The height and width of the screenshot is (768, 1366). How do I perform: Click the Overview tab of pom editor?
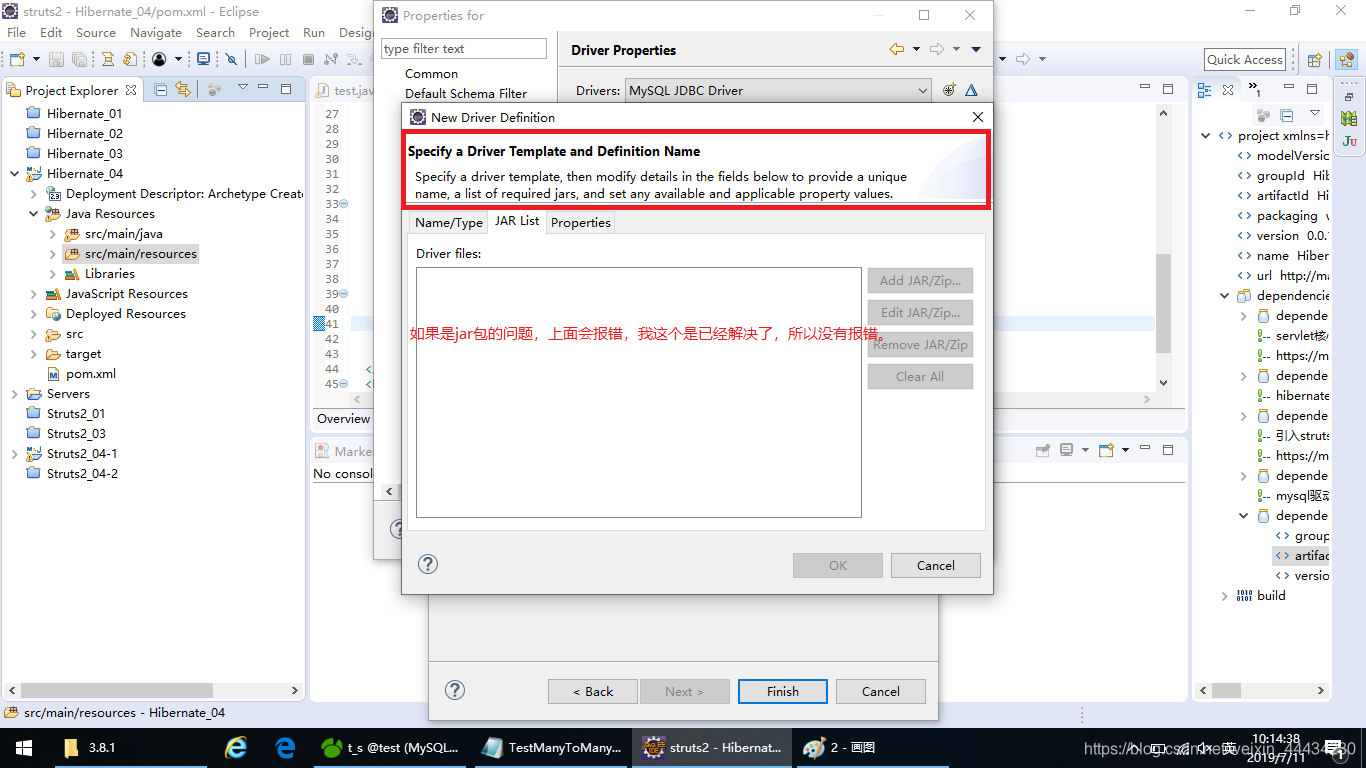coord(343,419)
